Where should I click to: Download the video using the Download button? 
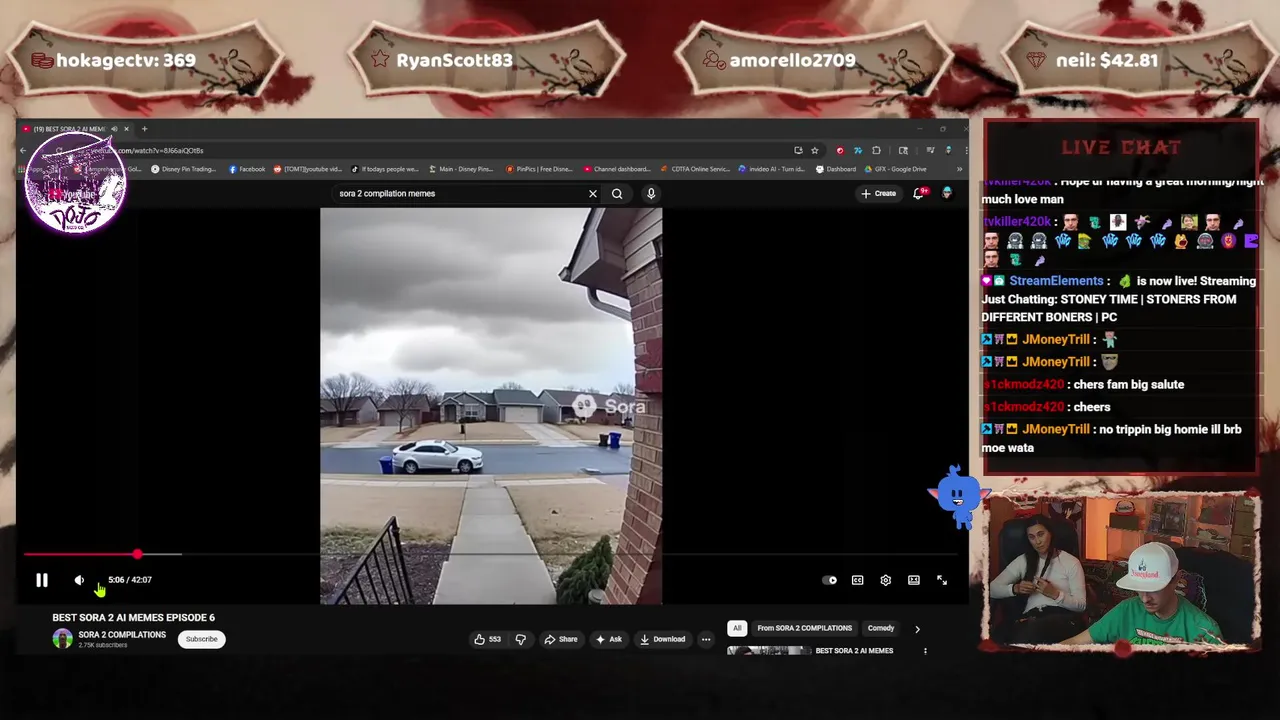pyautogui.click(x=662, y=639)
